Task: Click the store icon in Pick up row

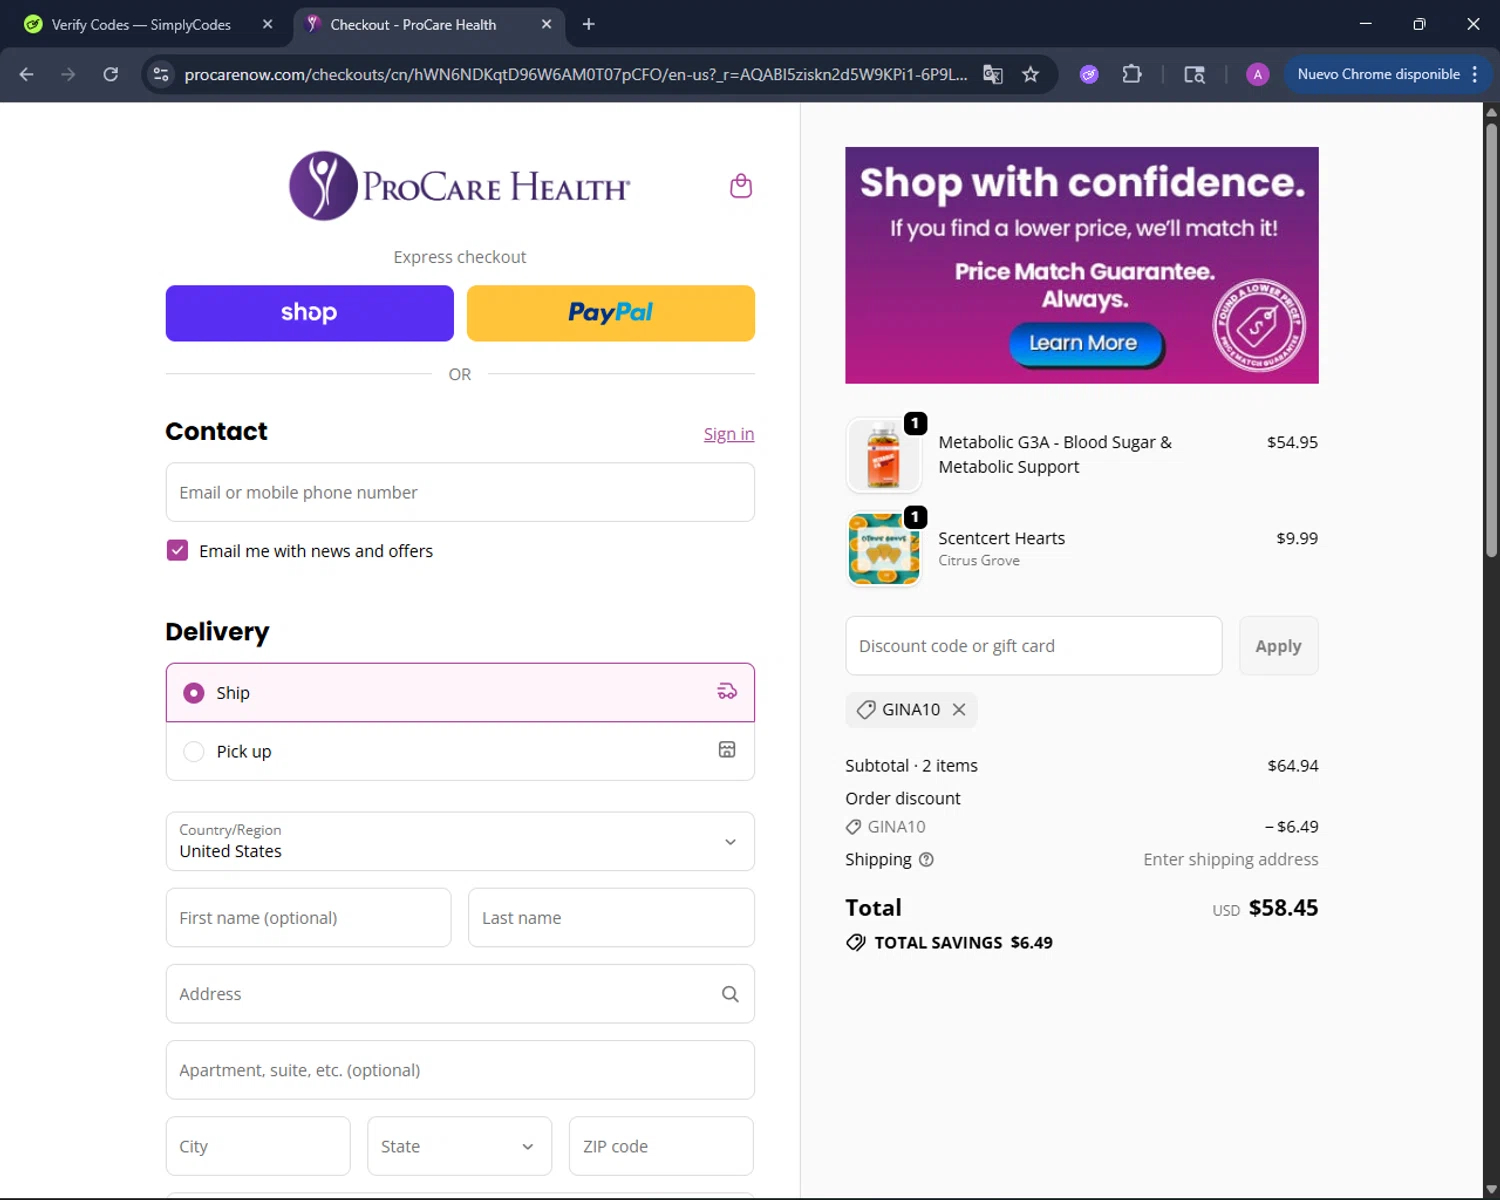Action: (727, 750)
